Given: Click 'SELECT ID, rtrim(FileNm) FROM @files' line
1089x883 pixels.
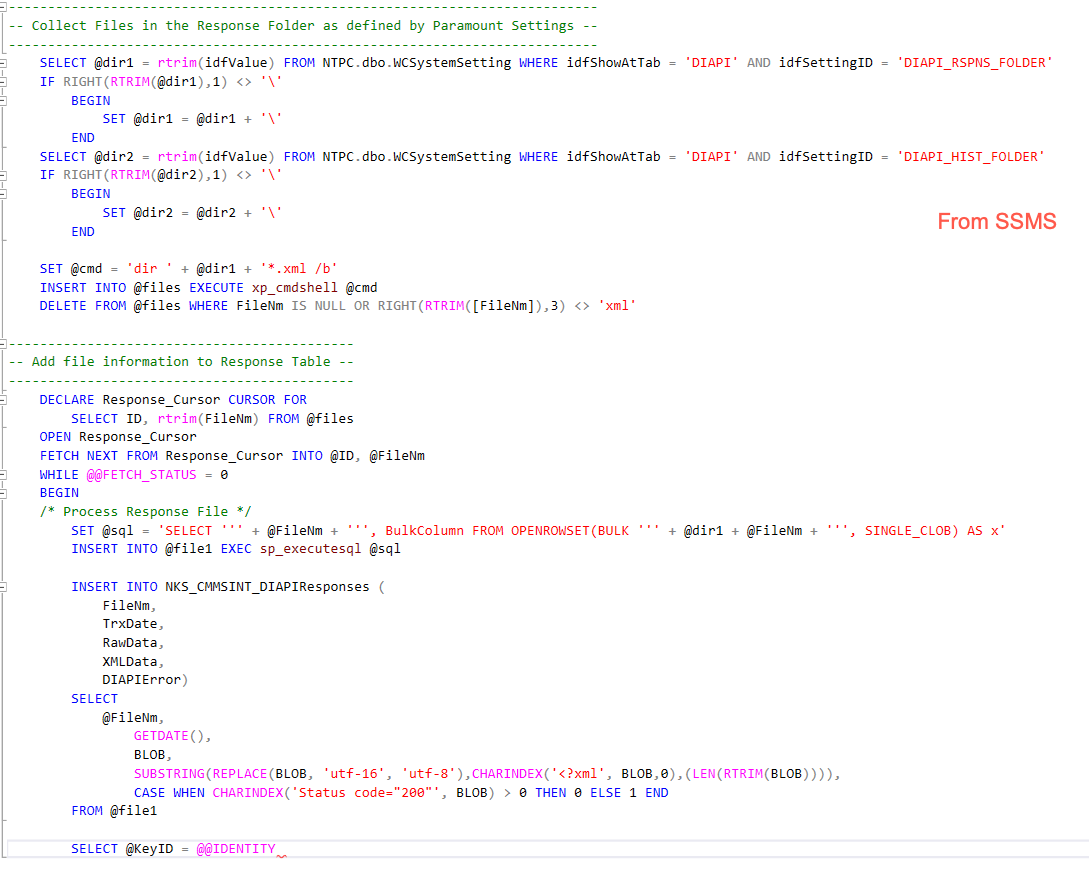Looking at the screenshot, I should coord(213,419).
